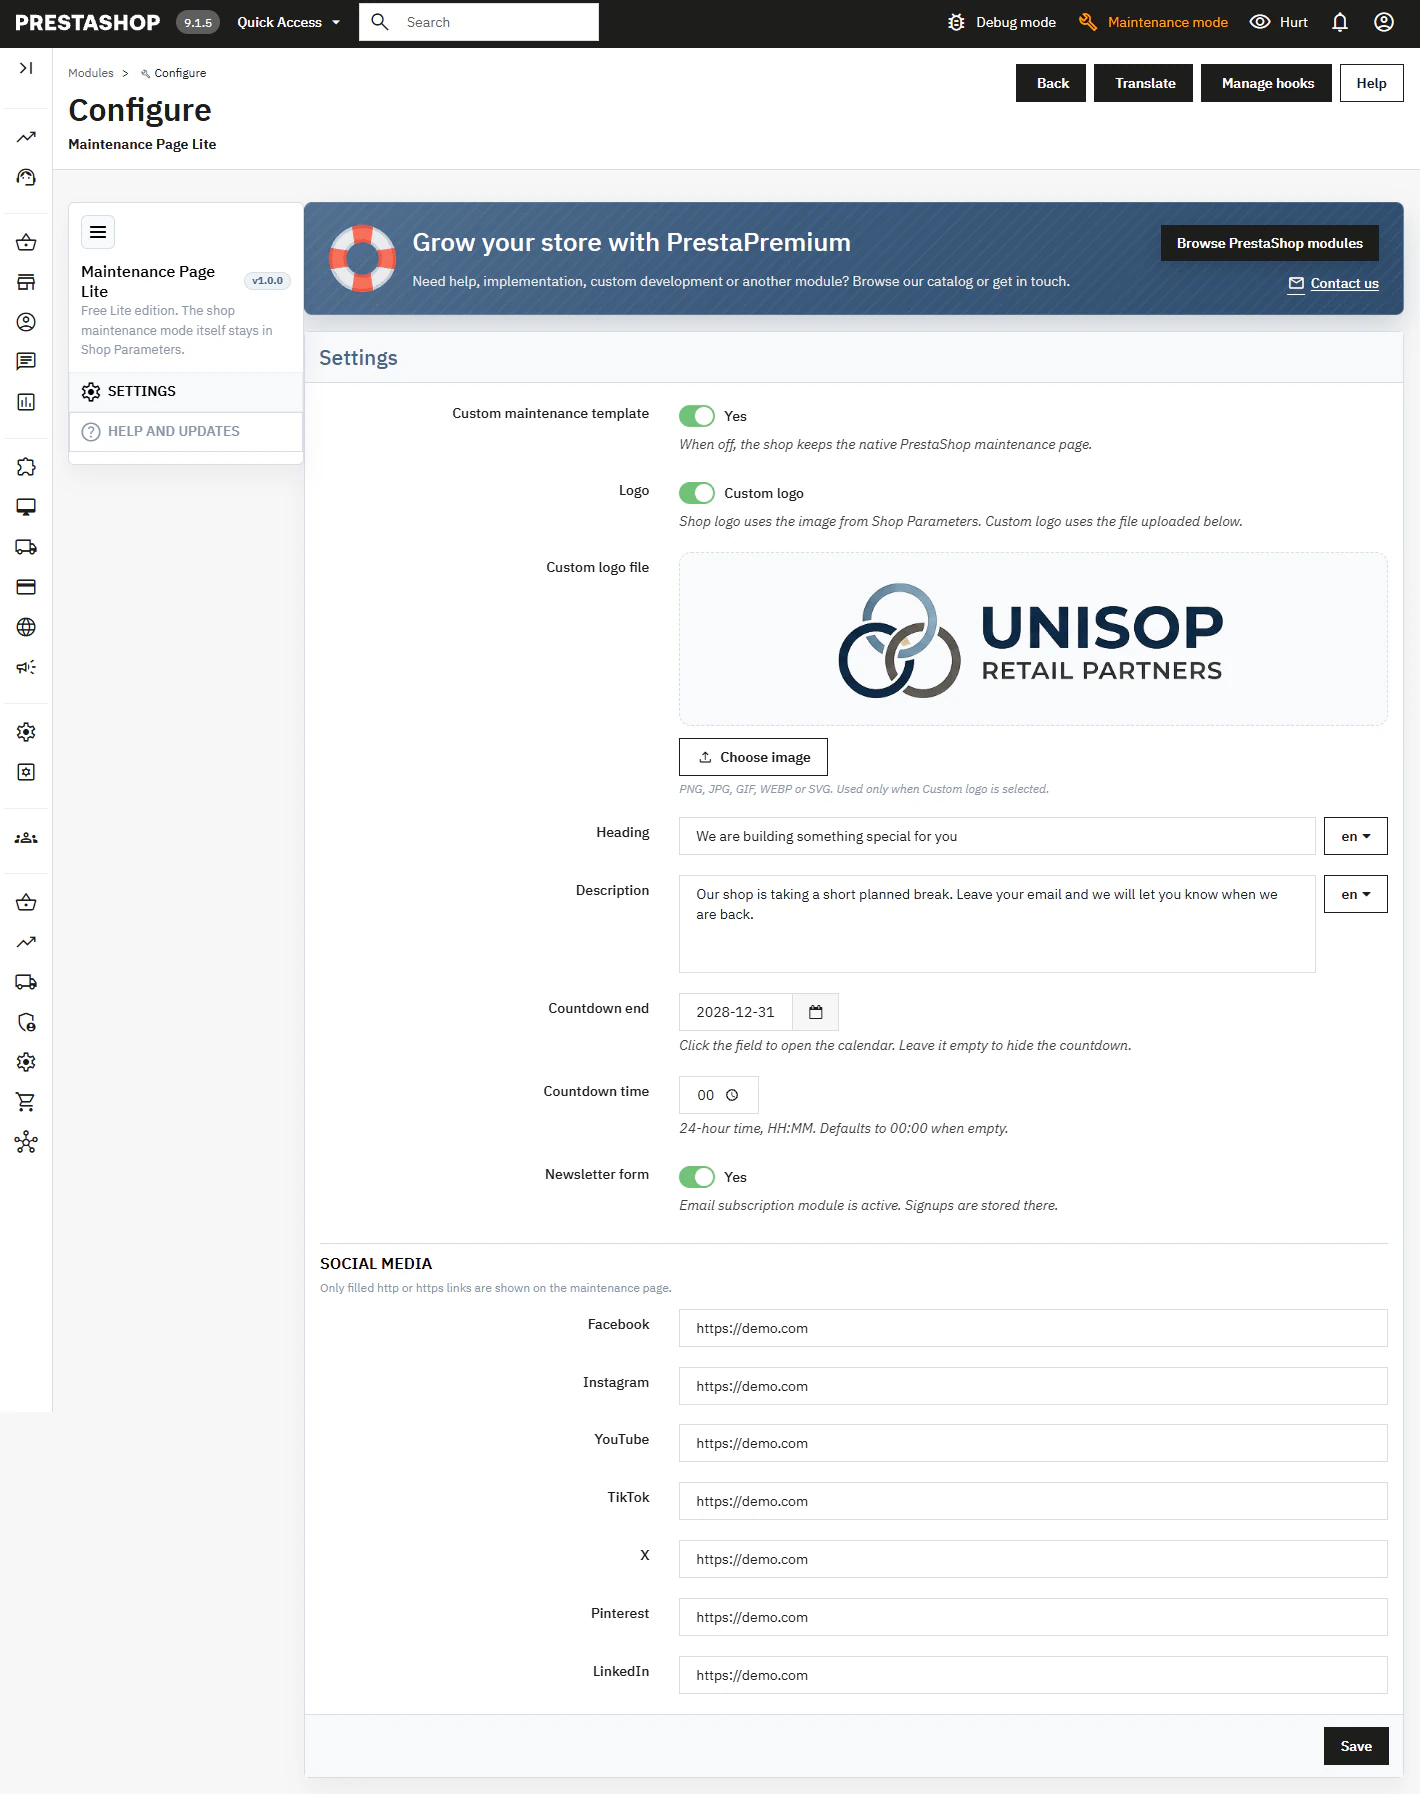1420x1794 pixels.
Task: Expand the Quick Access menu
Action: pos(288,22)
